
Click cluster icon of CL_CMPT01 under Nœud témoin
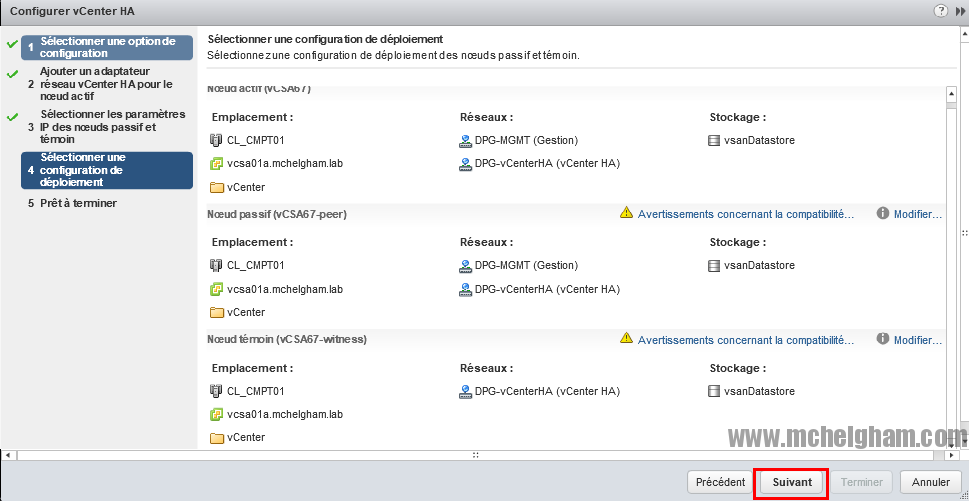[x=216, y=391]
